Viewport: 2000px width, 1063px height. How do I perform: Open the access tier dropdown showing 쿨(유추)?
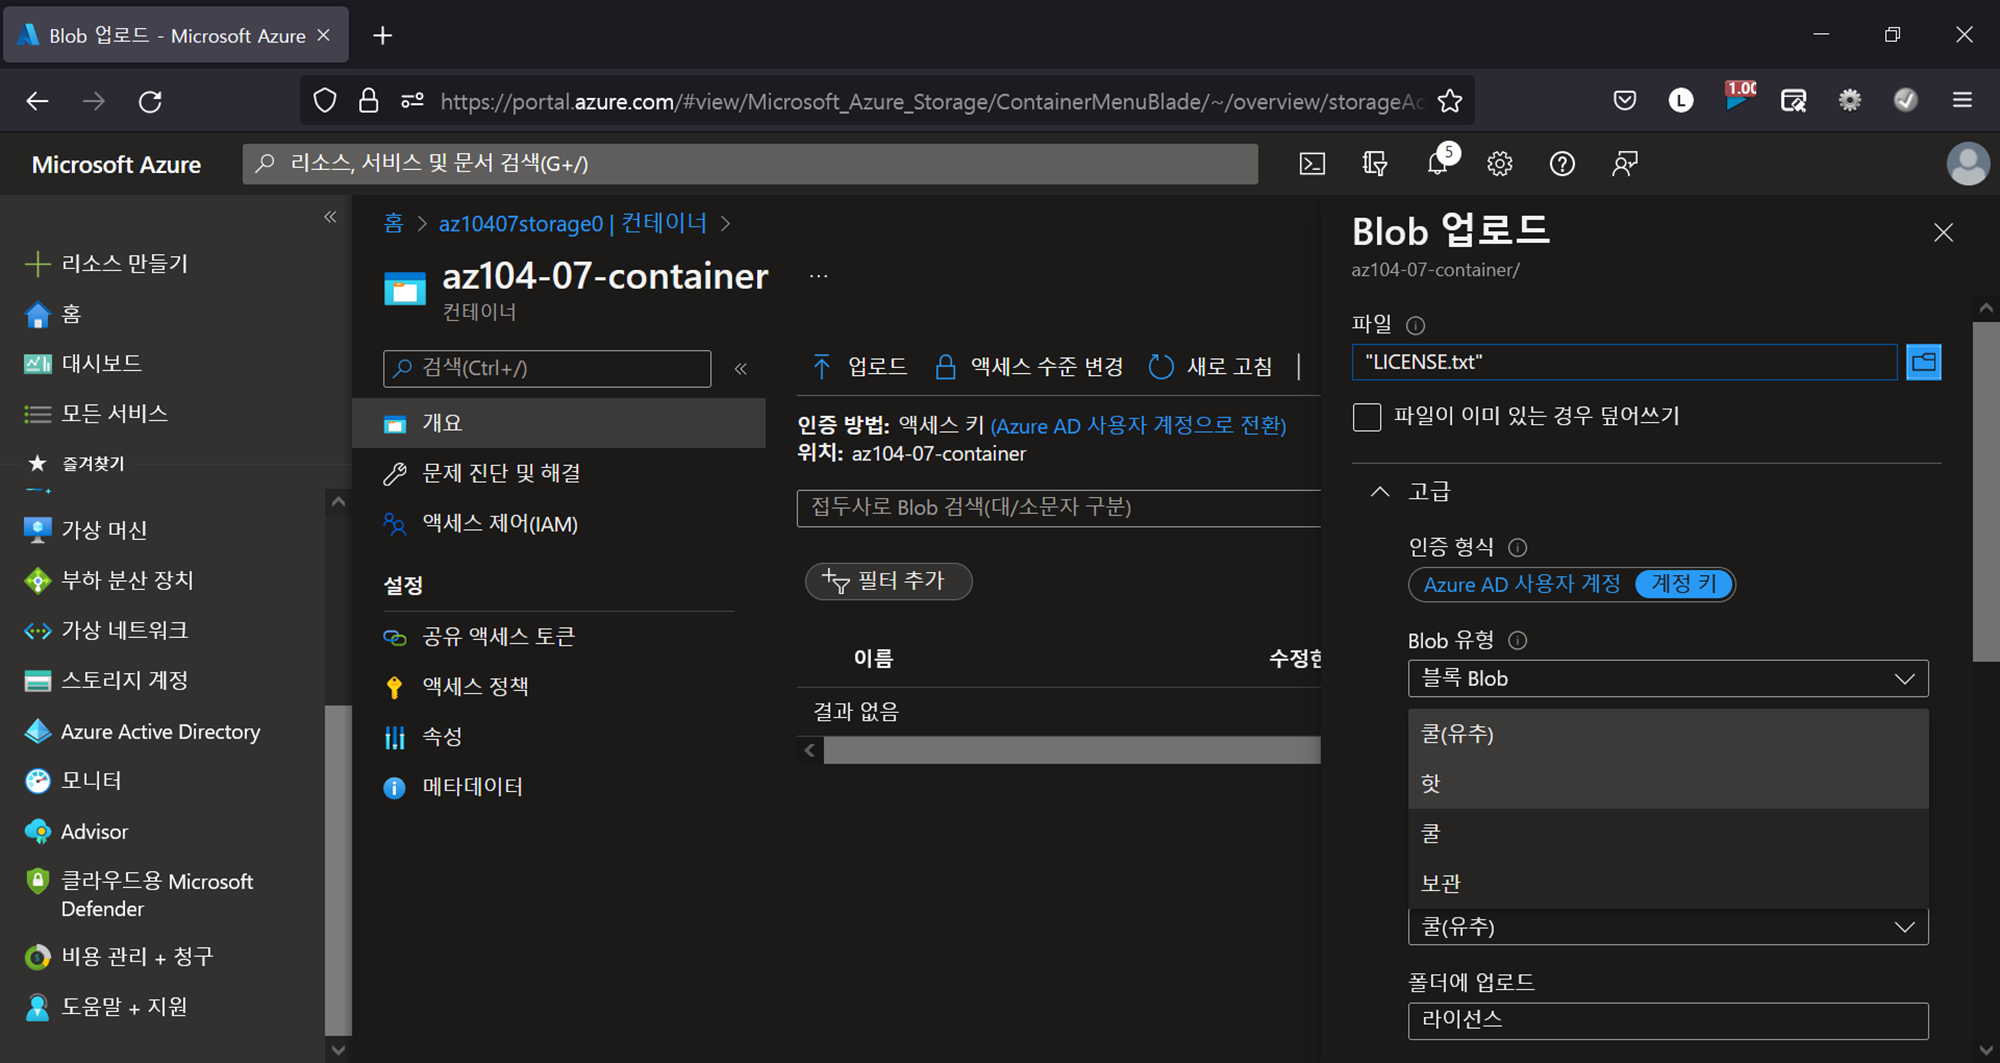[x=1668, y=927]
